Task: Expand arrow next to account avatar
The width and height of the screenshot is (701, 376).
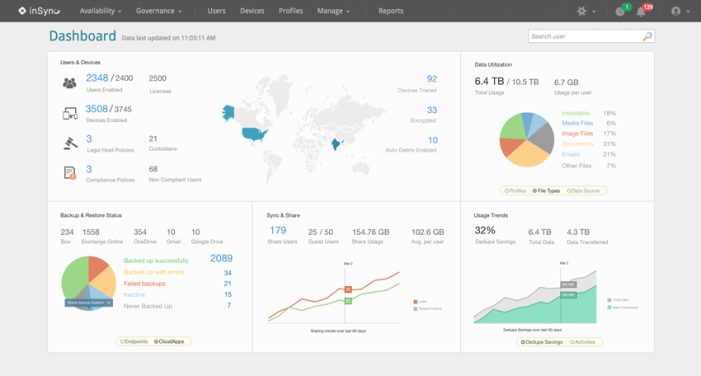Action: click(688, 12)
